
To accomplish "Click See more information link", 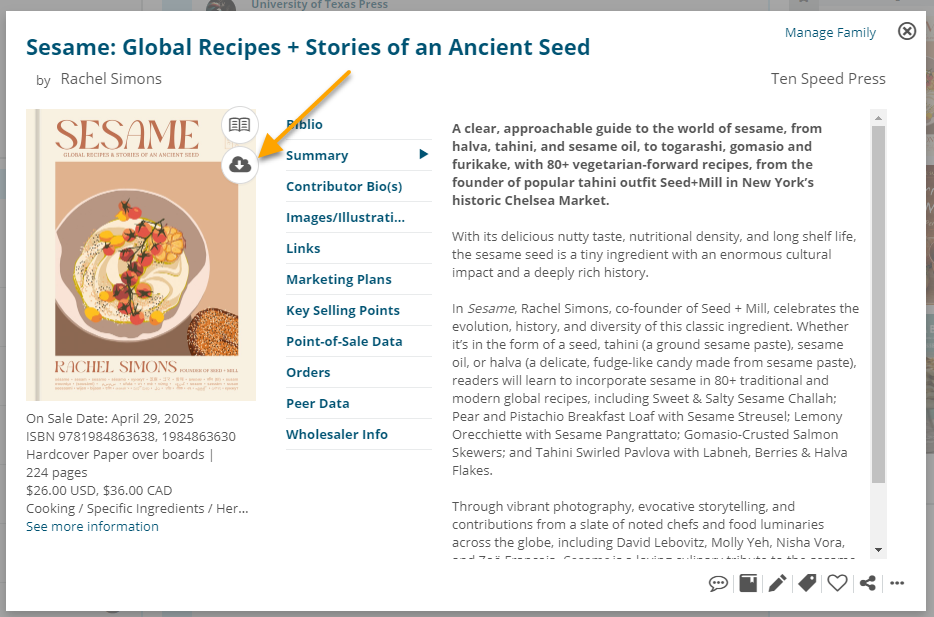I will point(92,526).
